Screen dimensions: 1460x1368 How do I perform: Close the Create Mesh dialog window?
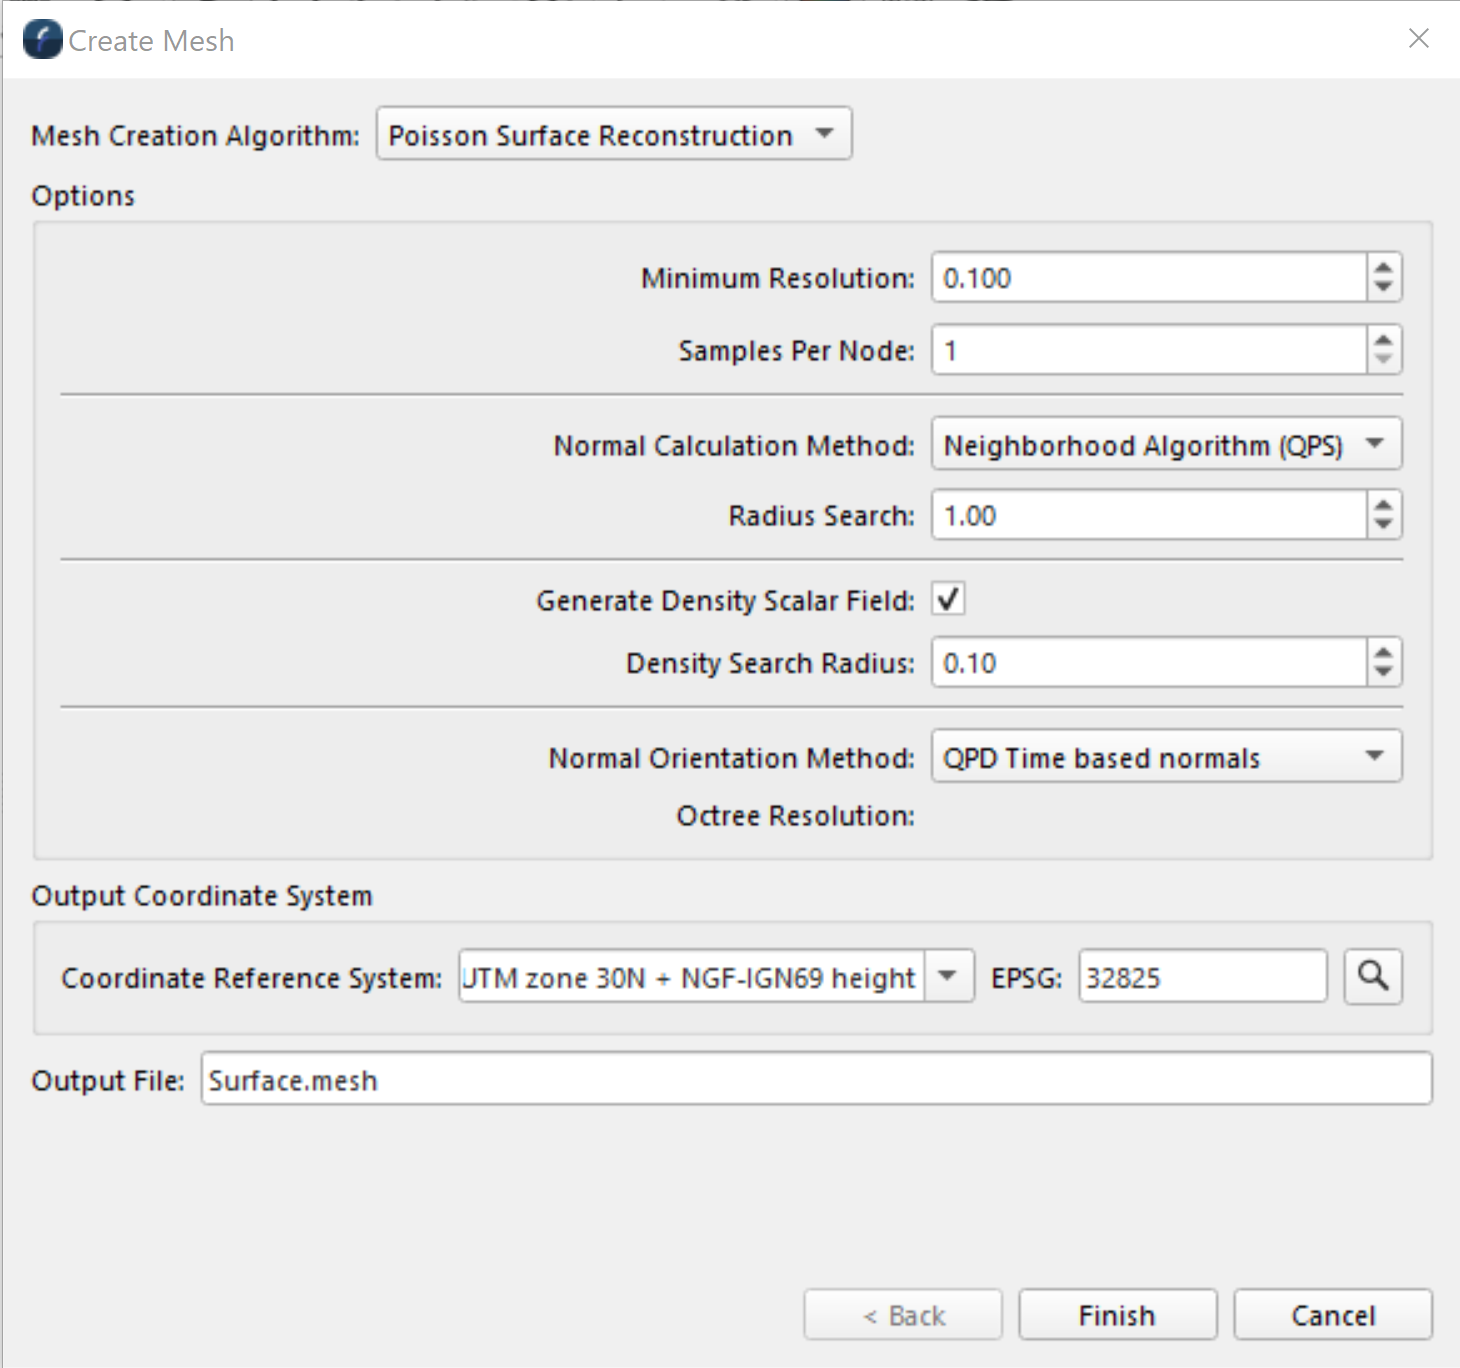1418,39
